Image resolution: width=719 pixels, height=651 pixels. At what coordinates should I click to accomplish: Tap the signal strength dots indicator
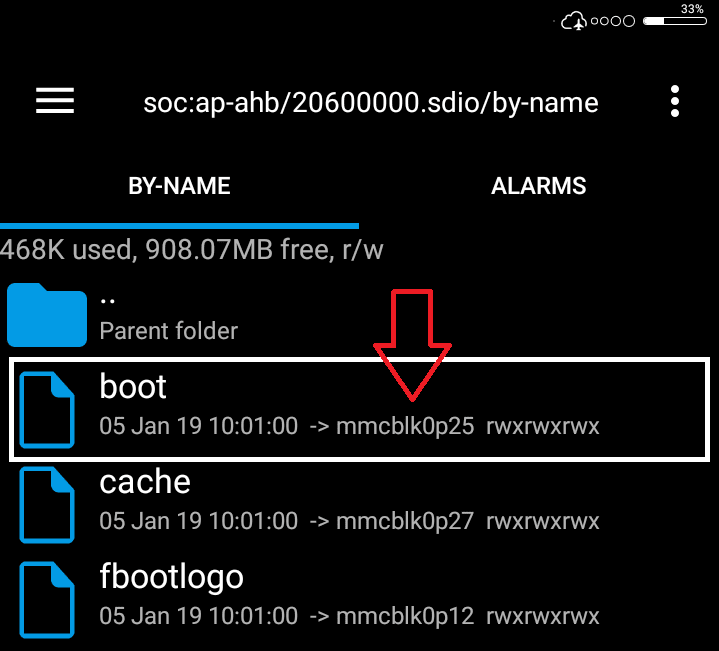613,21
